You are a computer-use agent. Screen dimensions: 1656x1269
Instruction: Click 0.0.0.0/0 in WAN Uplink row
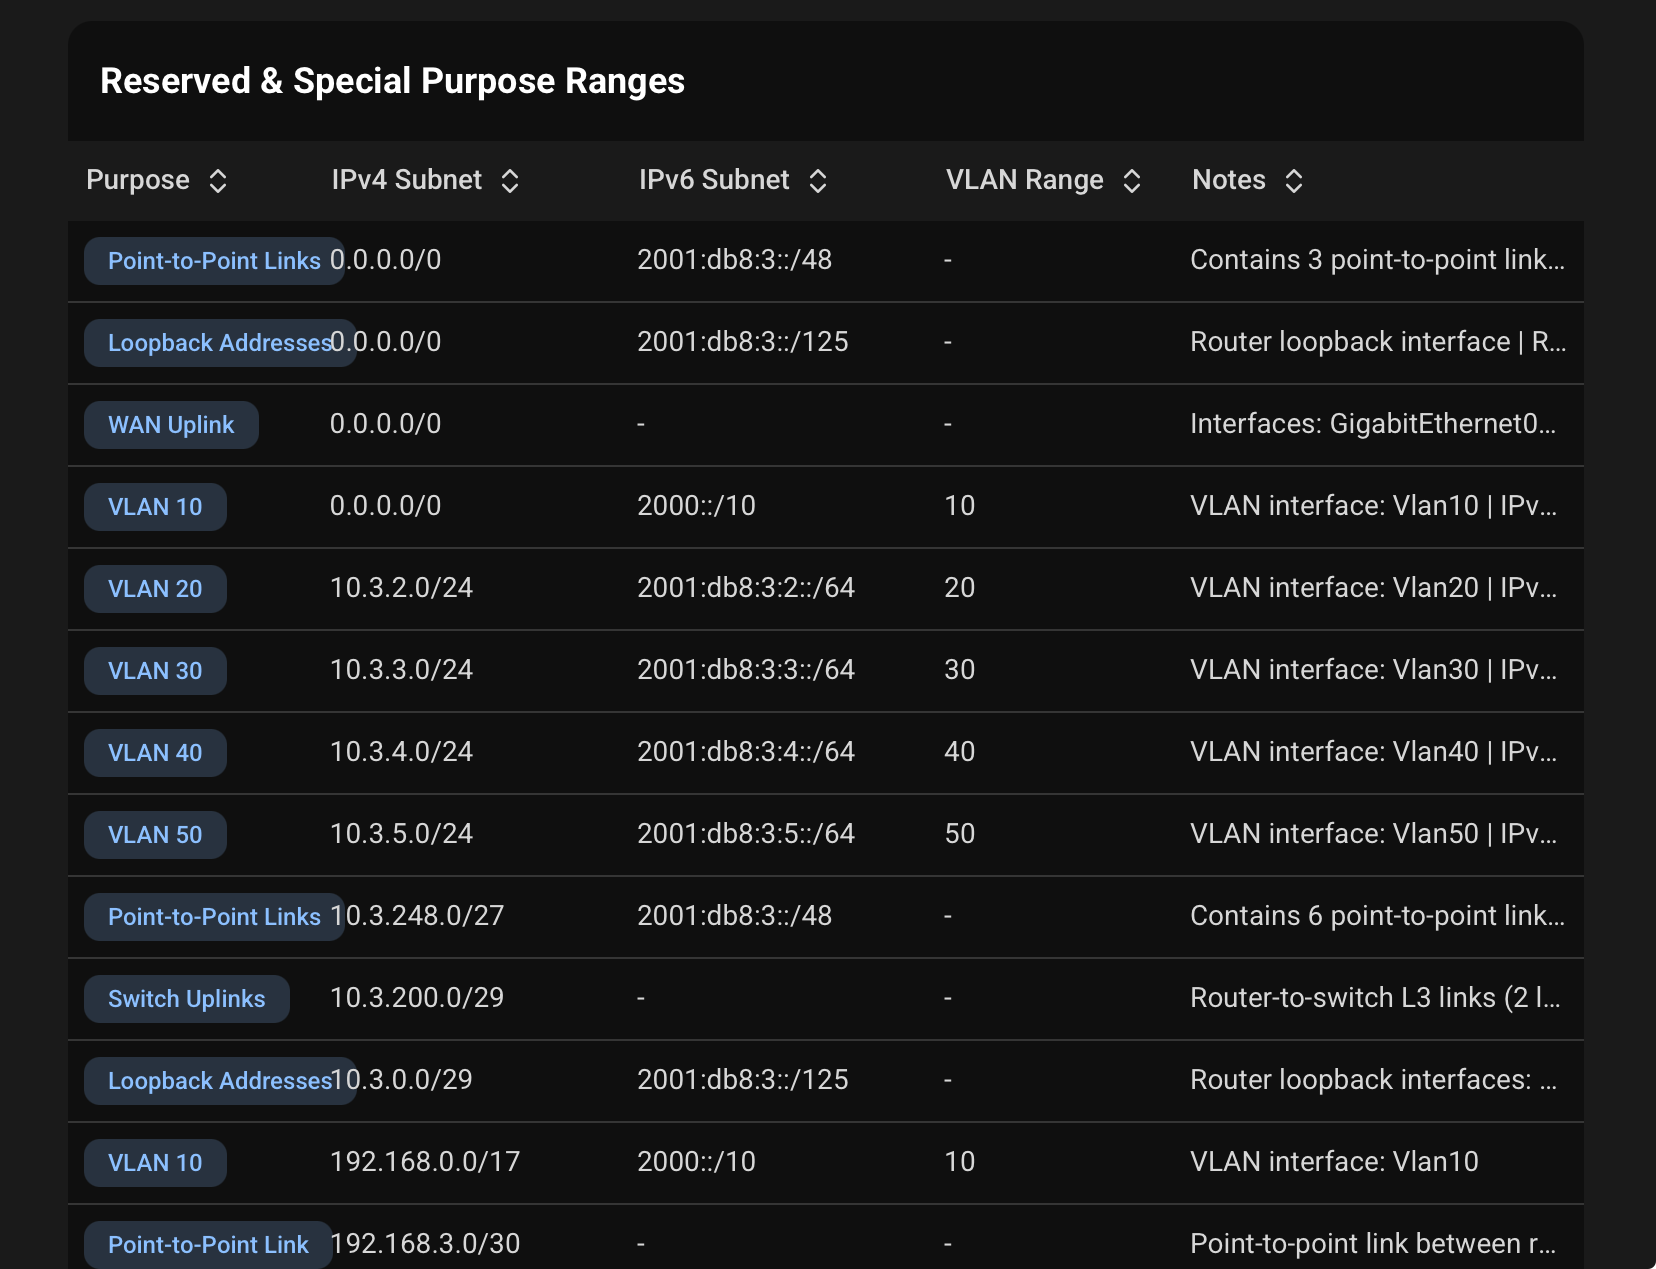pos(385,424)
